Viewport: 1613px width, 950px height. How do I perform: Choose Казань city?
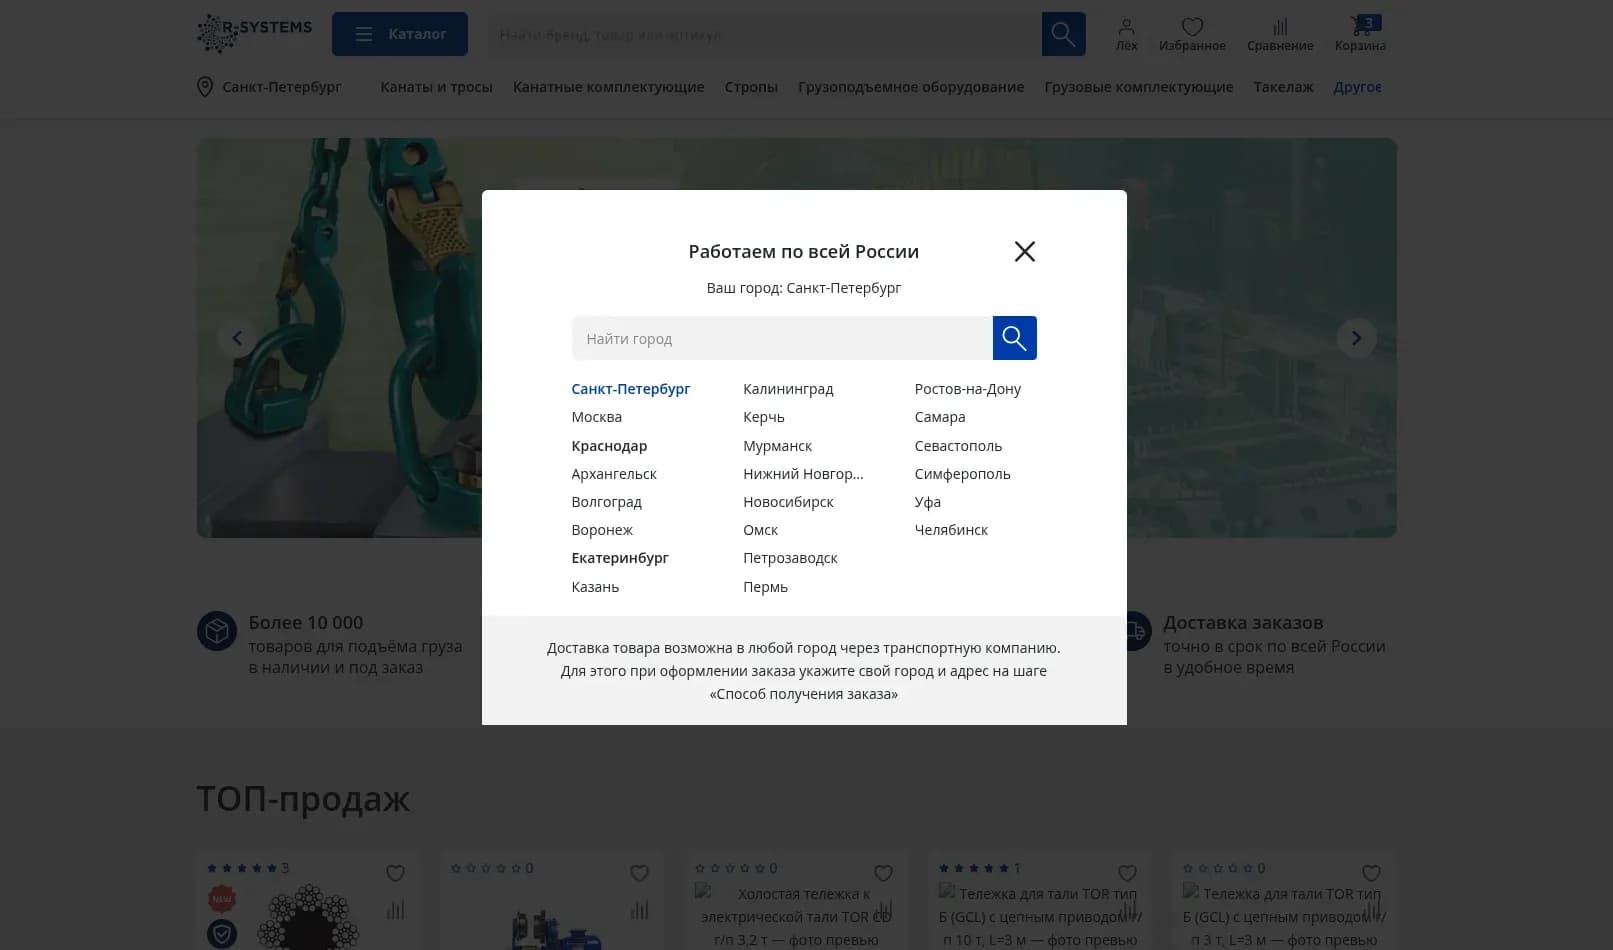595,587
